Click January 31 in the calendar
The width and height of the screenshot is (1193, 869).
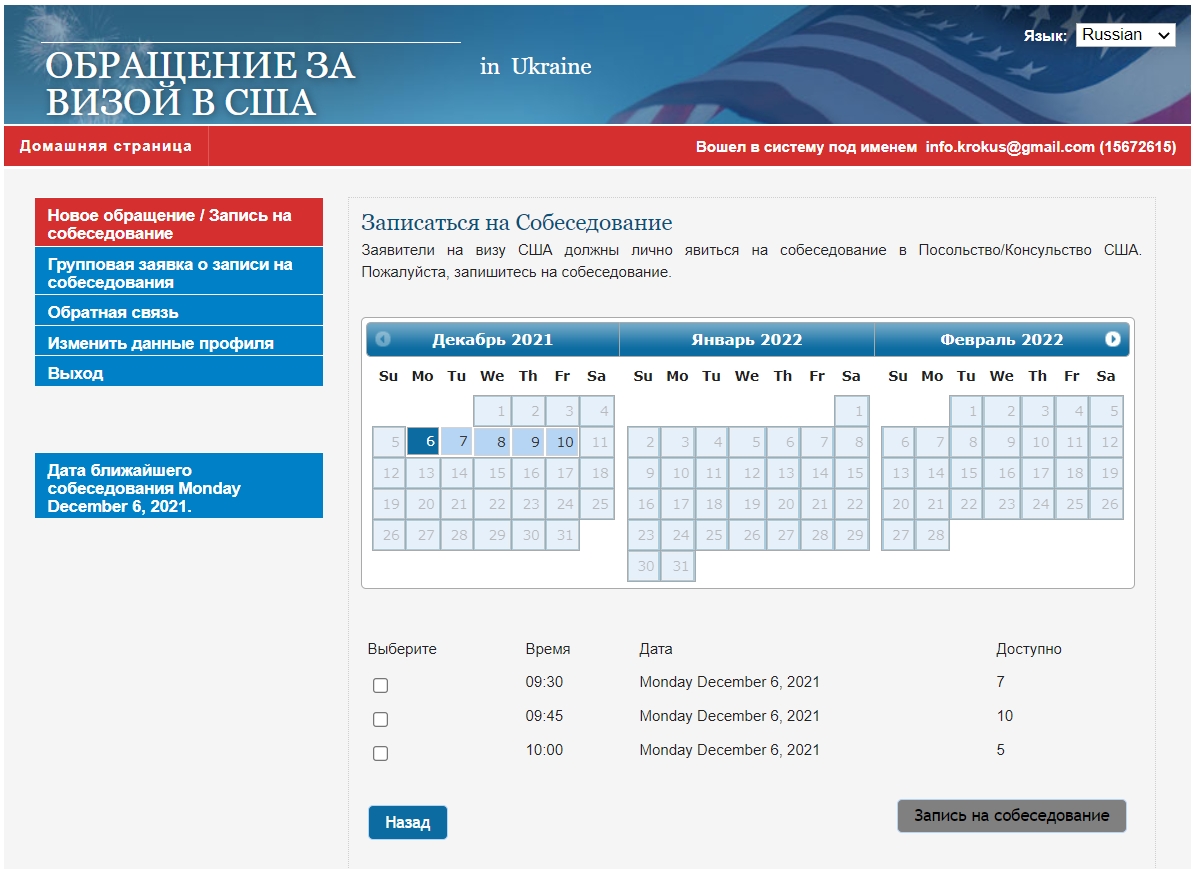coord(678,565)
